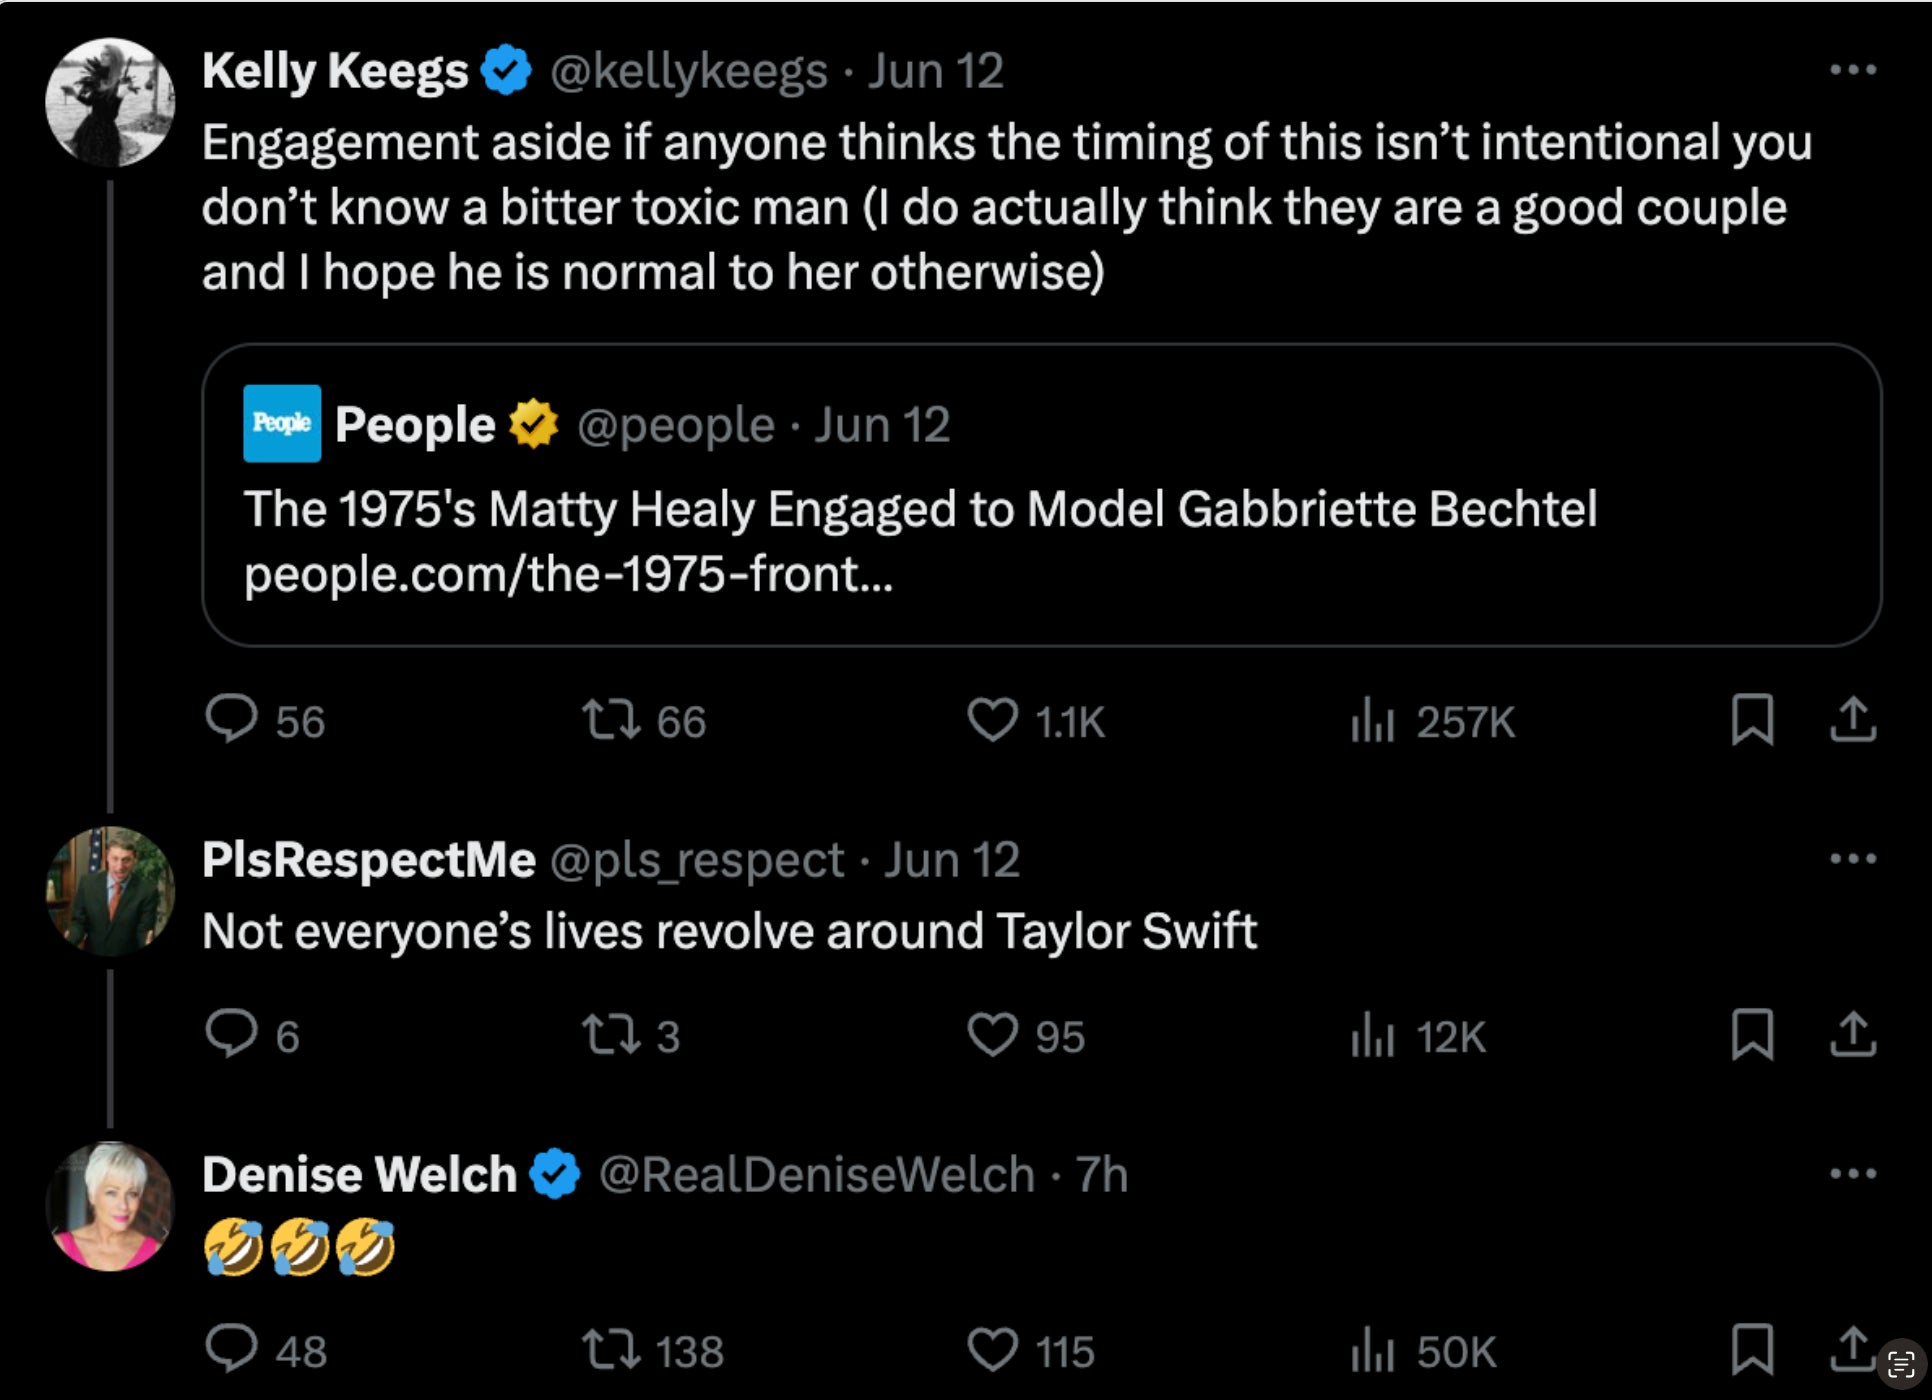
Task: Open more options on Denise Welch's reply
Action: click(x=1852, y=1173)
